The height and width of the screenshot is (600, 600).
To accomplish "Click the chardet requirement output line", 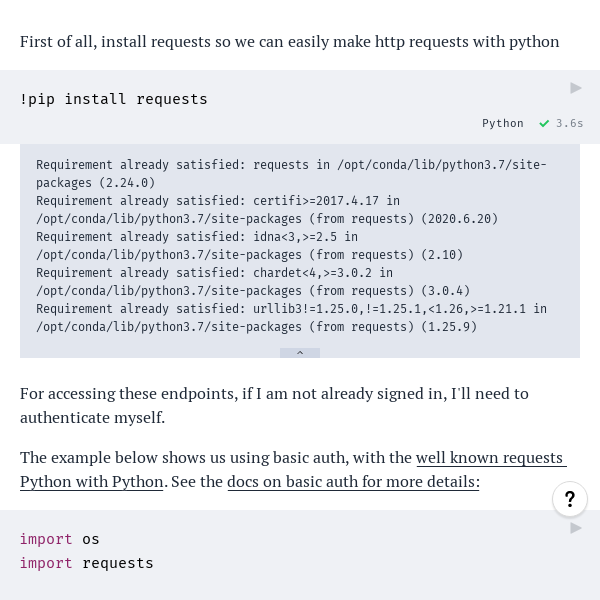I will click(253, 282).
